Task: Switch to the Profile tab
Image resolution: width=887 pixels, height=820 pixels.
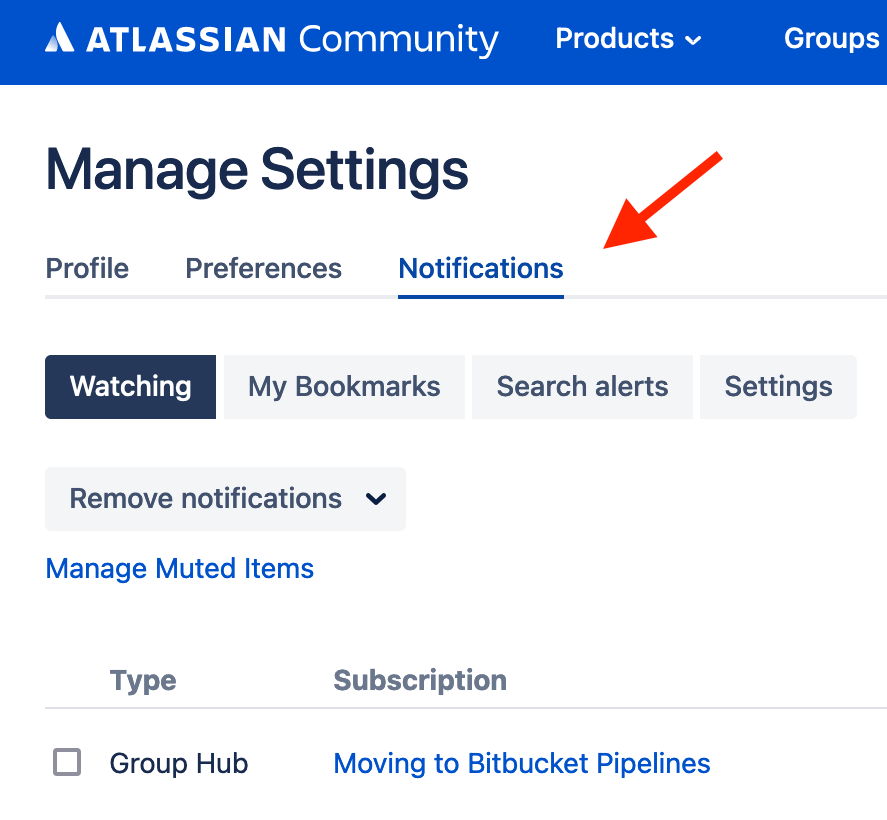Action: point(87,269)
